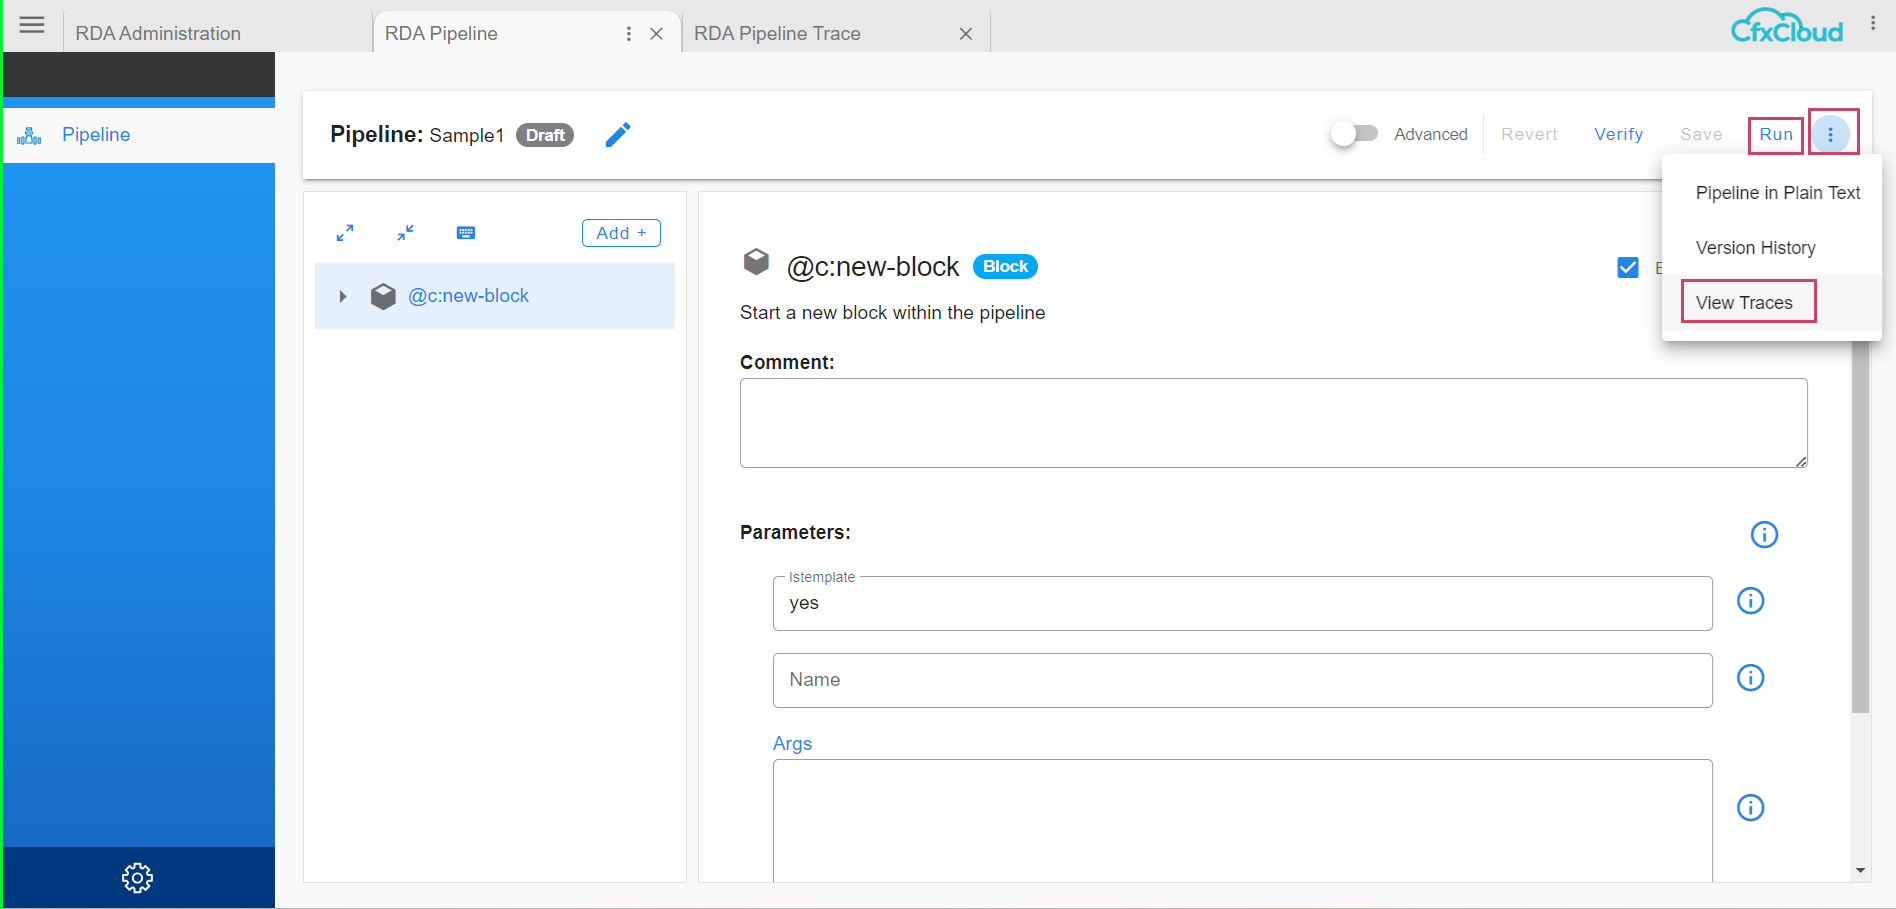
Task: Run the pipeline
Action: [x=1775, y=134]
